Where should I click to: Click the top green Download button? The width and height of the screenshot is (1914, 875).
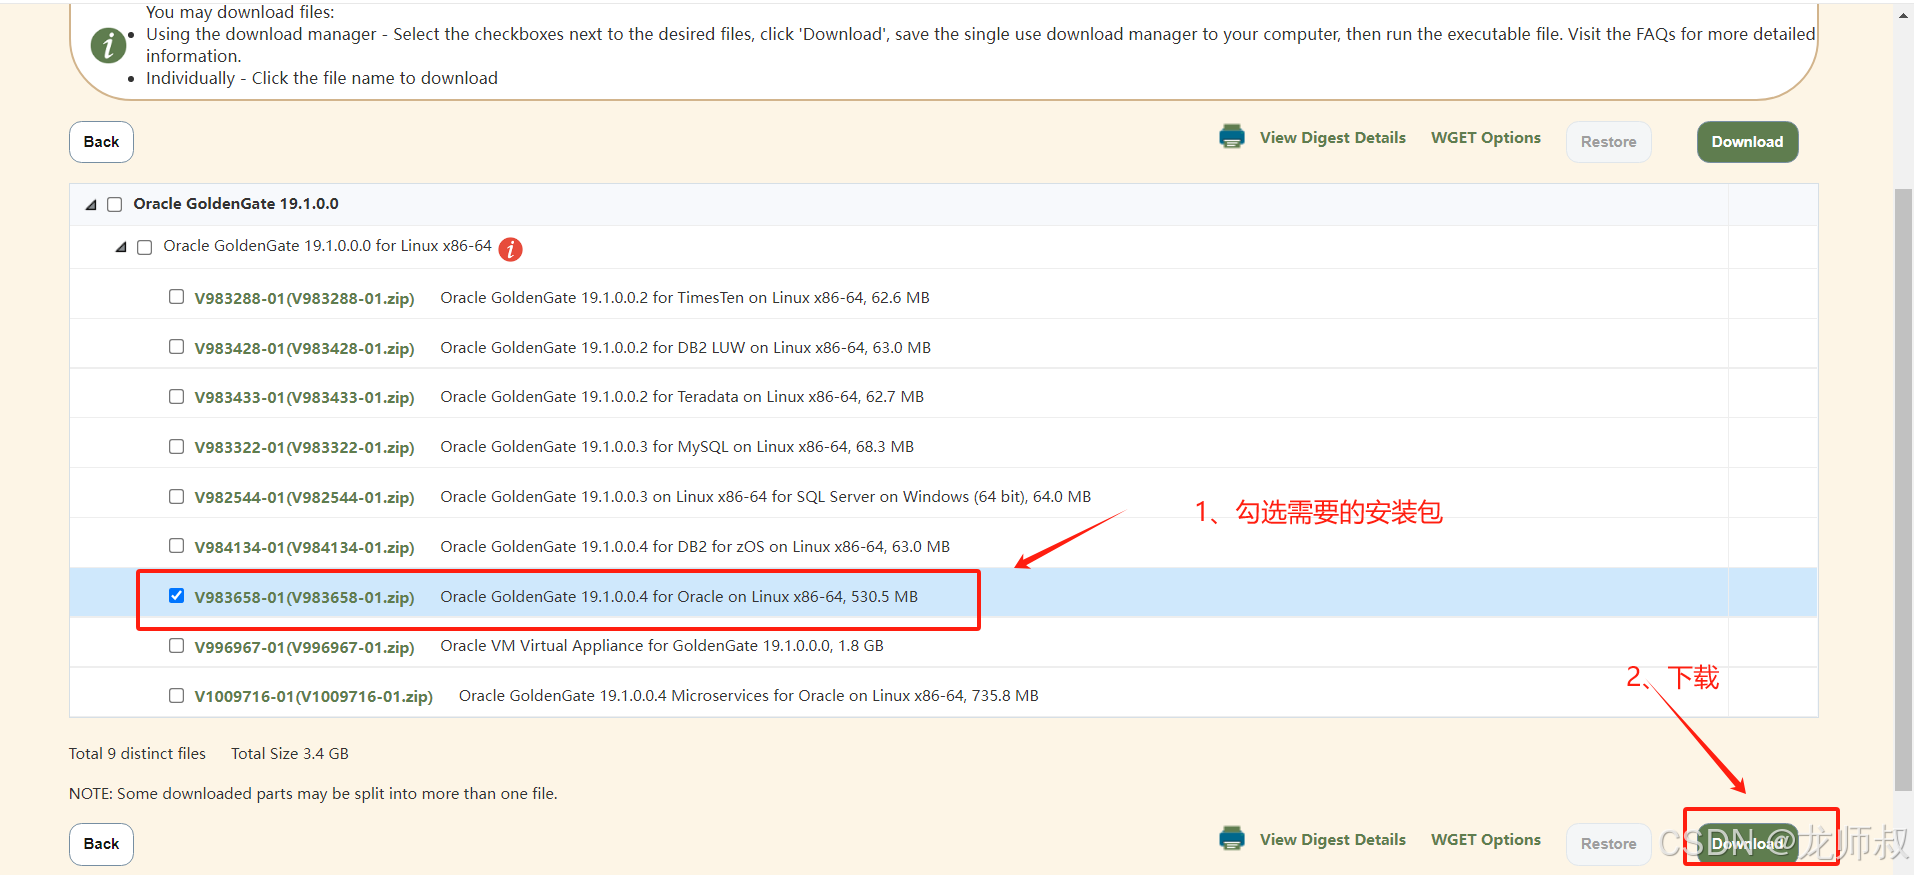pos(1747,142)
